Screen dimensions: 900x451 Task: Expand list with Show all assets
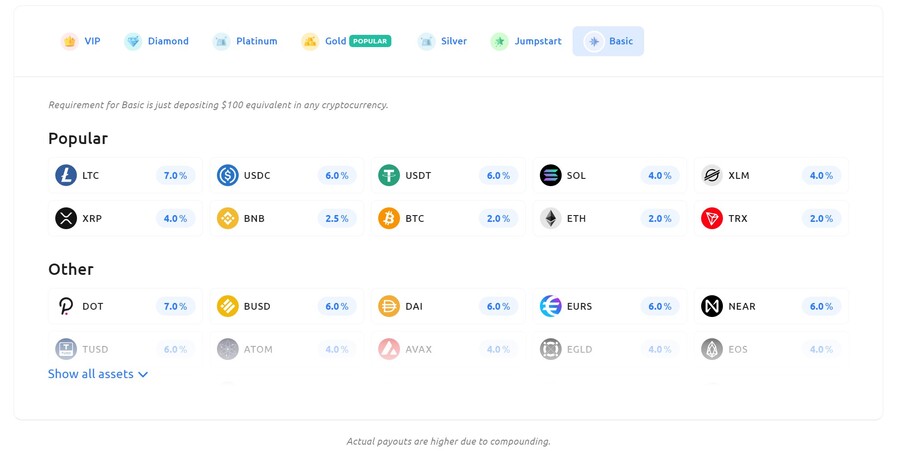(x=91, y=374)
